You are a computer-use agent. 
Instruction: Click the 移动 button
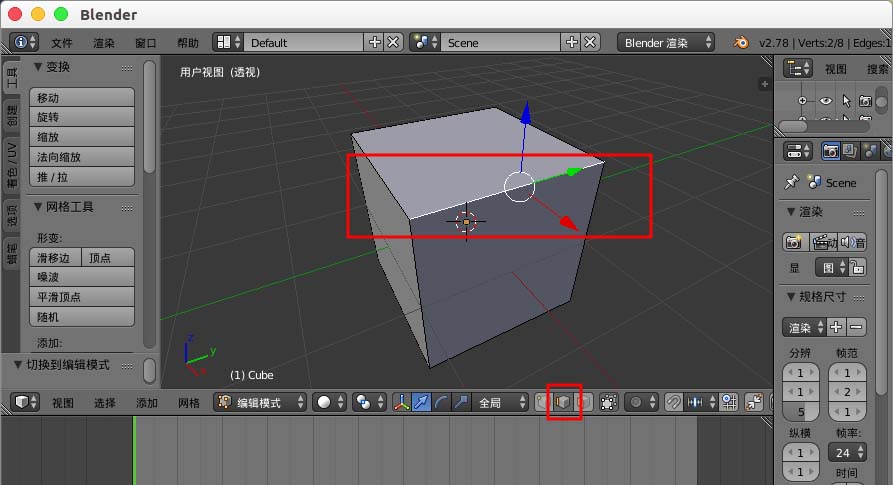click(82, 97)
